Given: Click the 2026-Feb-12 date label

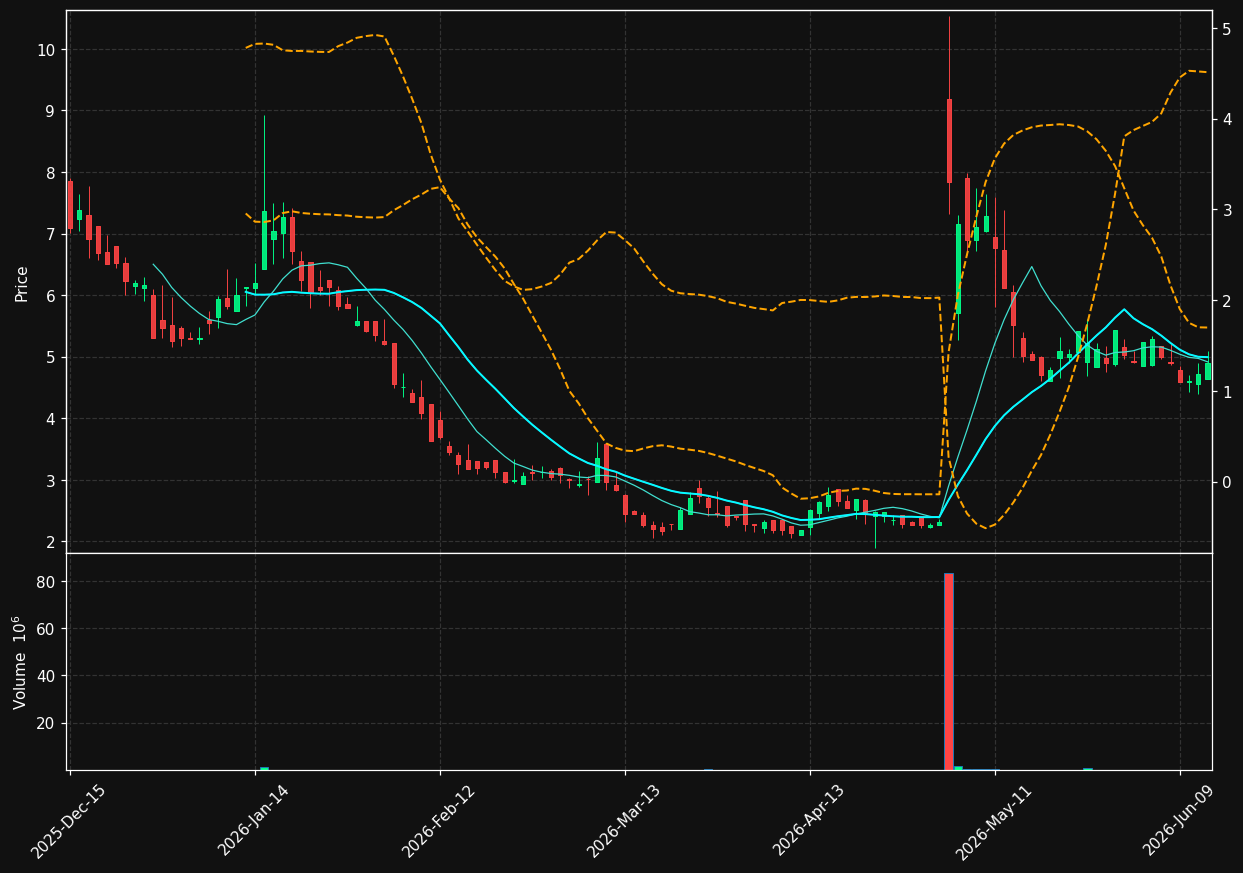Looking at the screenshot, I should pyautogui.click(x=439, y=822).
